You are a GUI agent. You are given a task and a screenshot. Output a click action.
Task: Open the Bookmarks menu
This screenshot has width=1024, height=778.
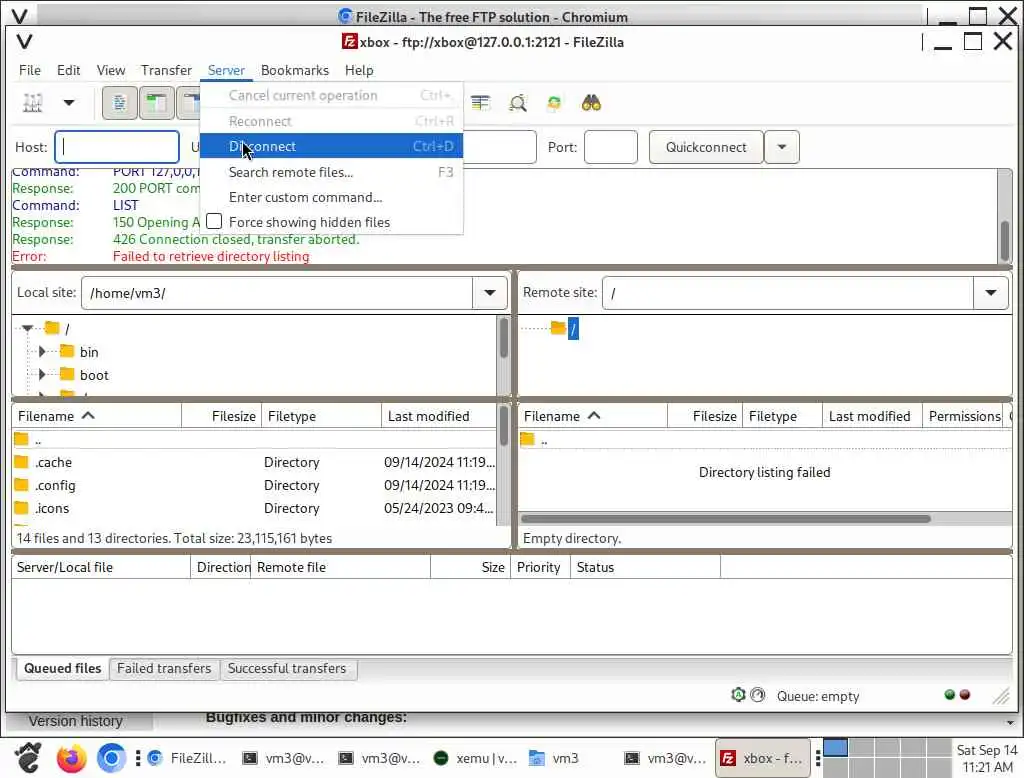[x=295, y=70]
